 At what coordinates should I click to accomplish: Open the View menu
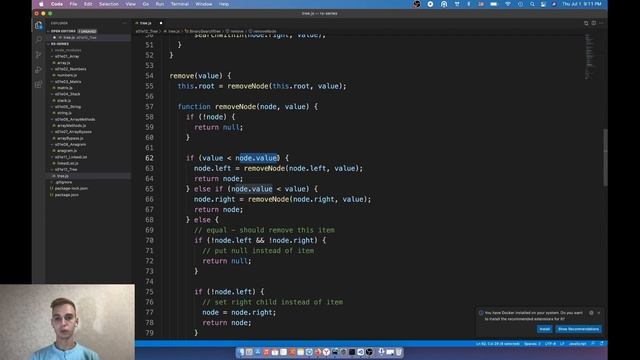(x=131, y=4)
